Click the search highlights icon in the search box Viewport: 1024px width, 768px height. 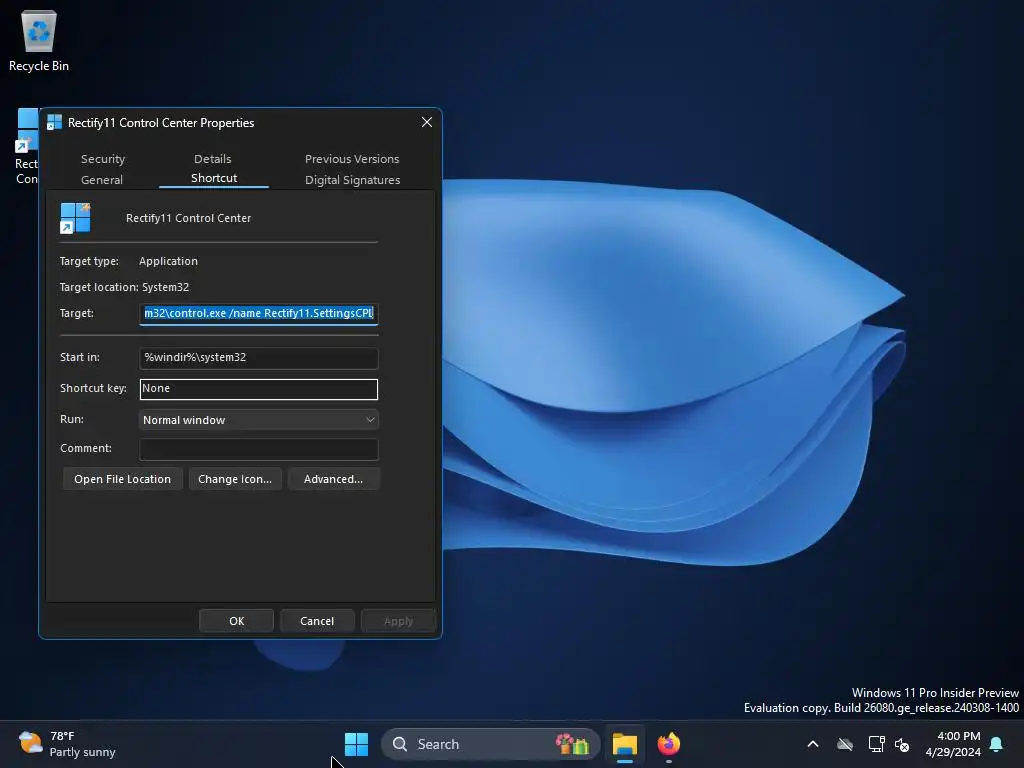[573, 744]
